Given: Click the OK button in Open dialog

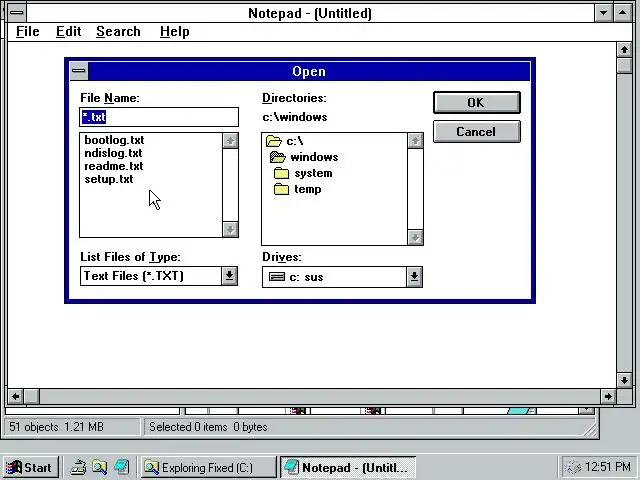Looking at the screenshot, I should click(x=476, y=102).
